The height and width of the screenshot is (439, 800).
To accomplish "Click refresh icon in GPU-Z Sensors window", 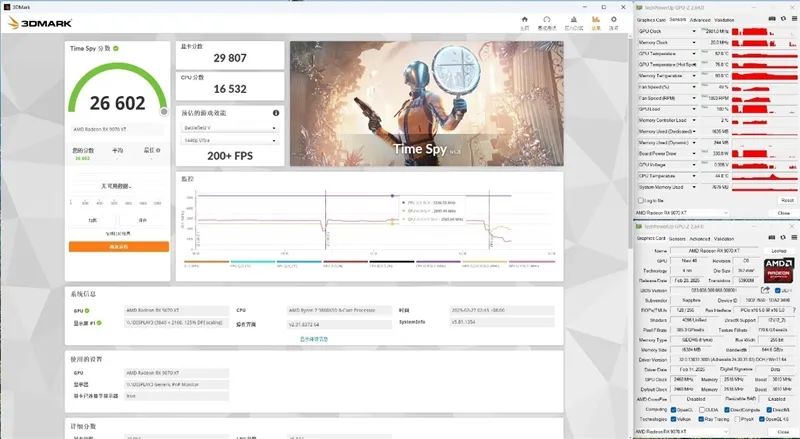I will tap(783, 19).
